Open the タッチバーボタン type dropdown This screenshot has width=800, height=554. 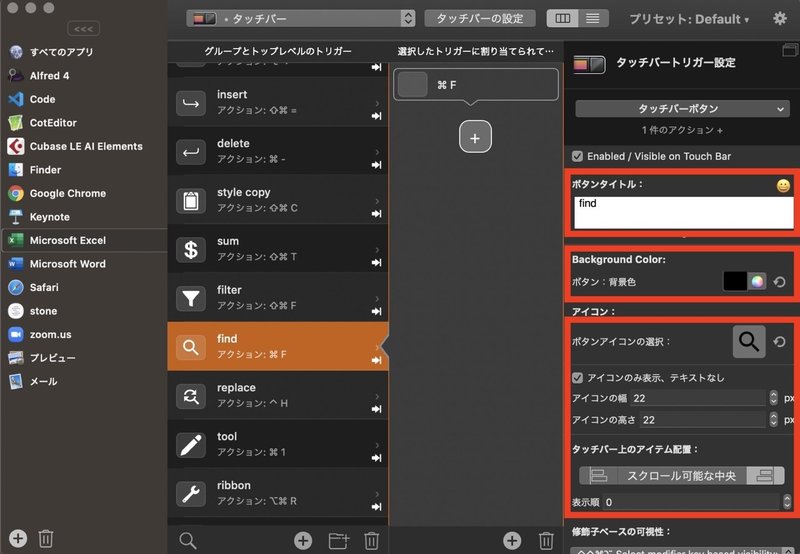(682, 109)
